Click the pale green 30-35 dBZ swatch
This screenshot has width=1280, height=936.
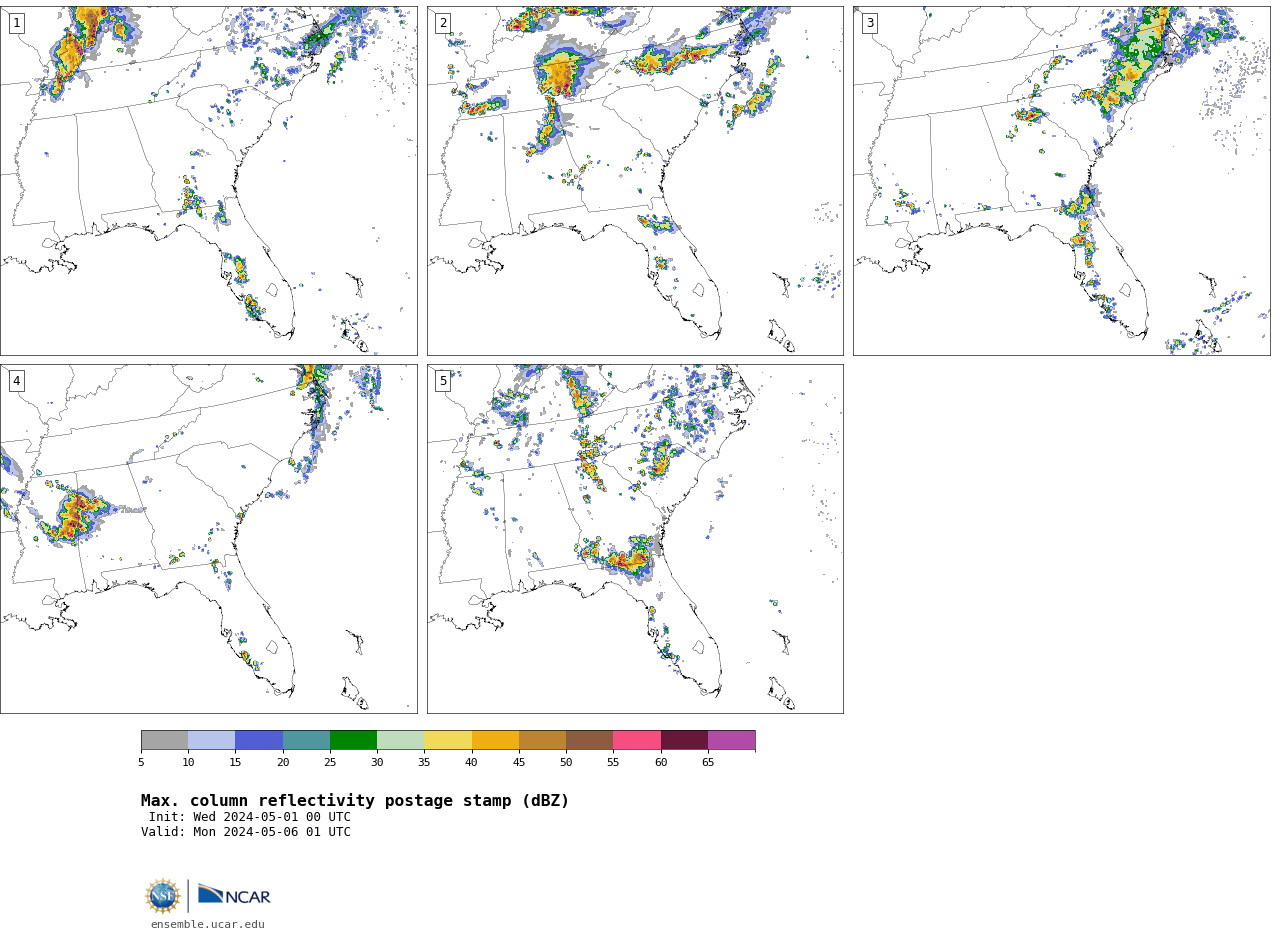401,740
